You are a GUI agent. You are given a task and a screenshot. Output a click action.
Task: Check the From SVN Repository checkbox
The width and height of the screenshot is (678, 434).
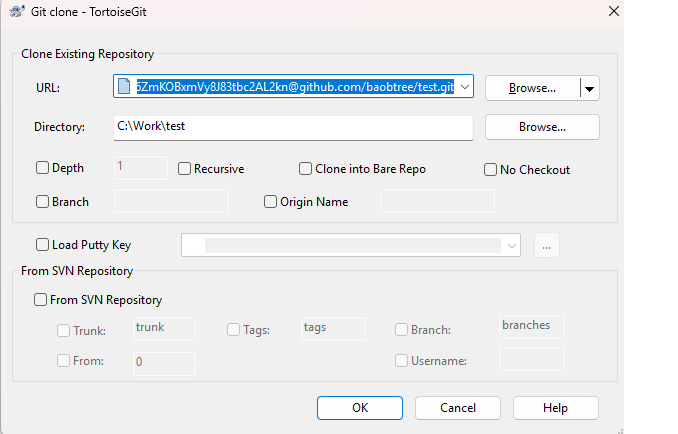[x=40, y=300]
